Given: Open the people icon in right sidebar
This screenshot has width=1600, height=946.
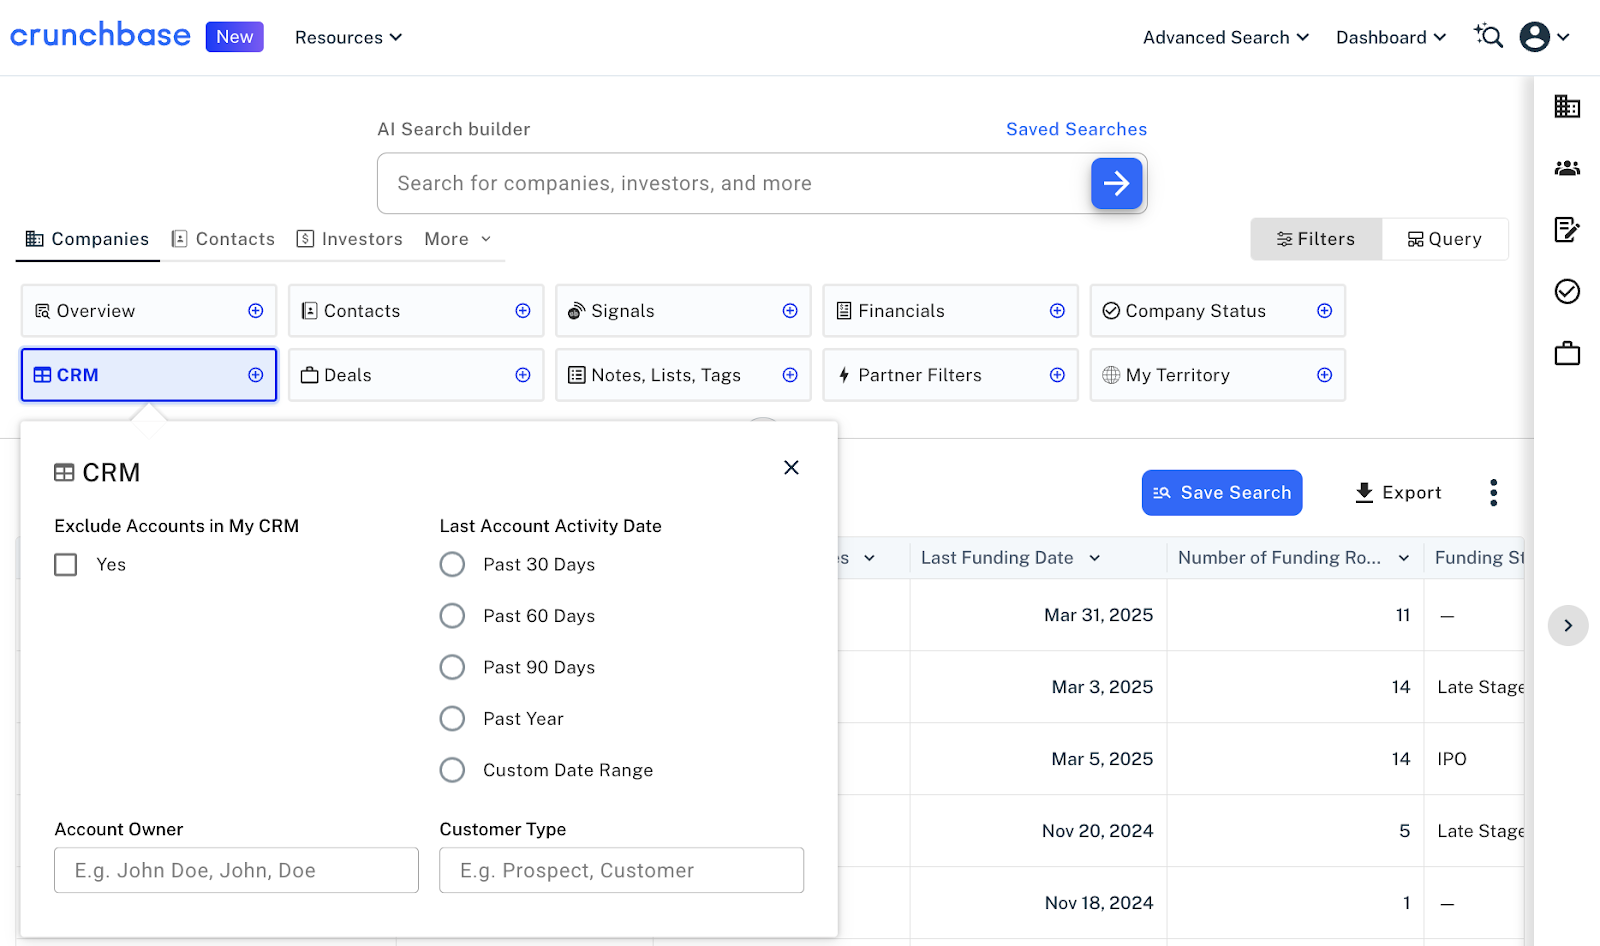Looking at the screenshot, I should click(x=1567, y=168).
